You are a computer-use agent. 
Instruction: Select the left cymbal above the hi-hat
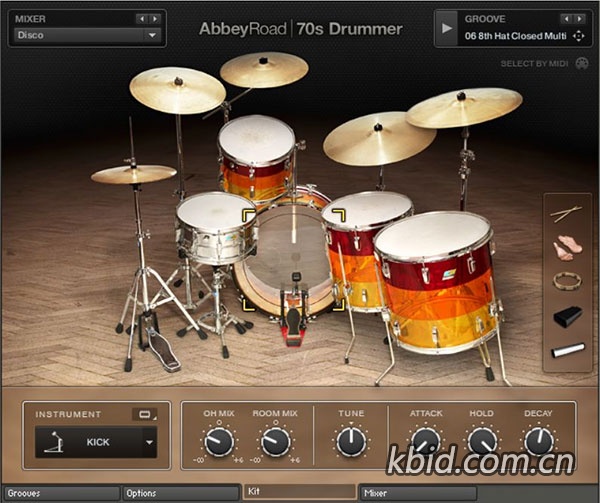(178, 91)
